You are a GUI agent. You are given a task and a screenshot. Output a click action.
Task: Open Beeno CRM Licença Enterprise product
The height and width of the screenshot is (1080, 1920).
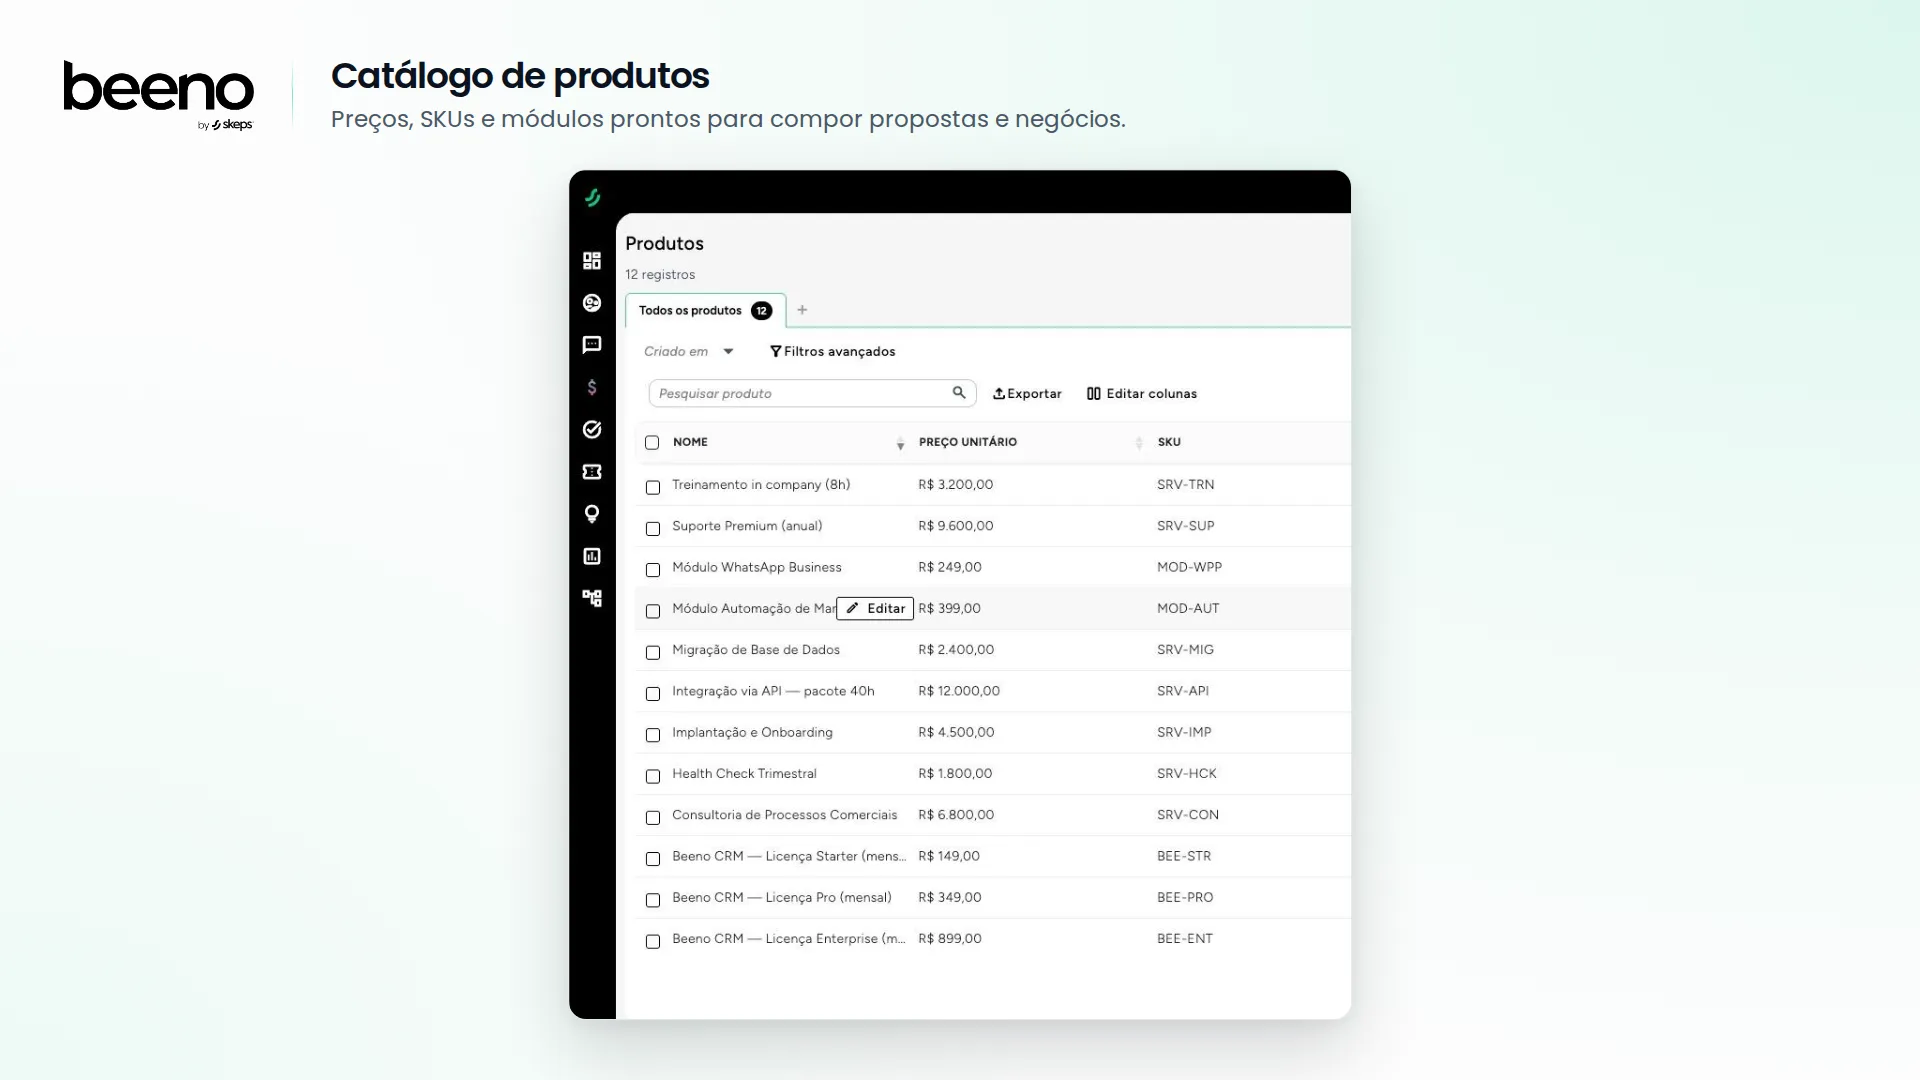788,939
